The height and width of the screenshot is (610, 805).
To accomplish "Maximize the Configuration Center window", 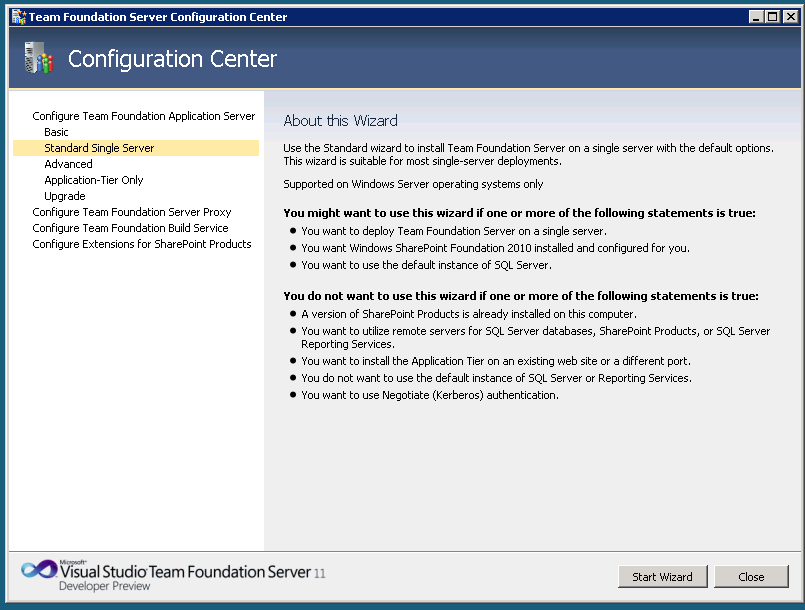I will 772,17.
